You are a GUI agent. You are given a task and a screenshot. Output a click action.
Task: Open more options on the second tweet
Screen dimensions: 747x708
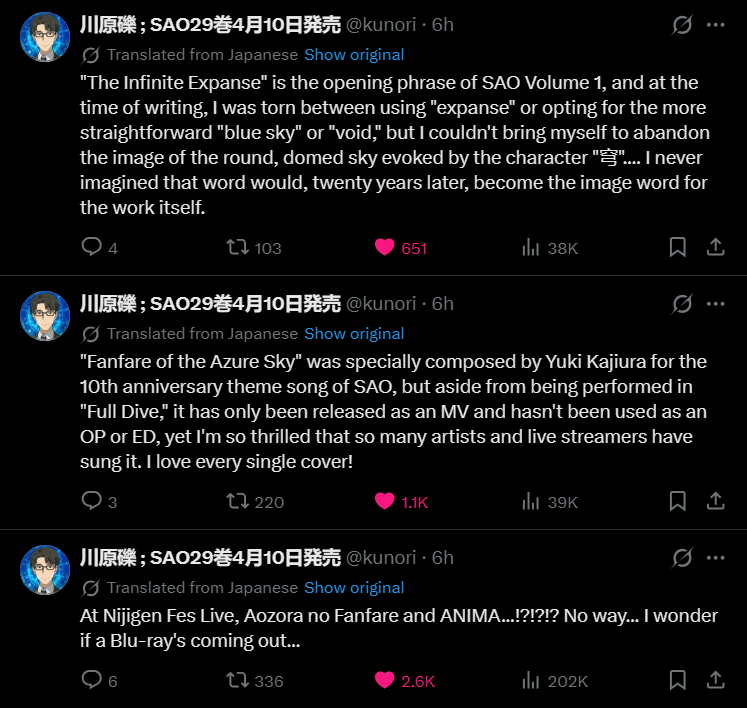coord(716,303)
